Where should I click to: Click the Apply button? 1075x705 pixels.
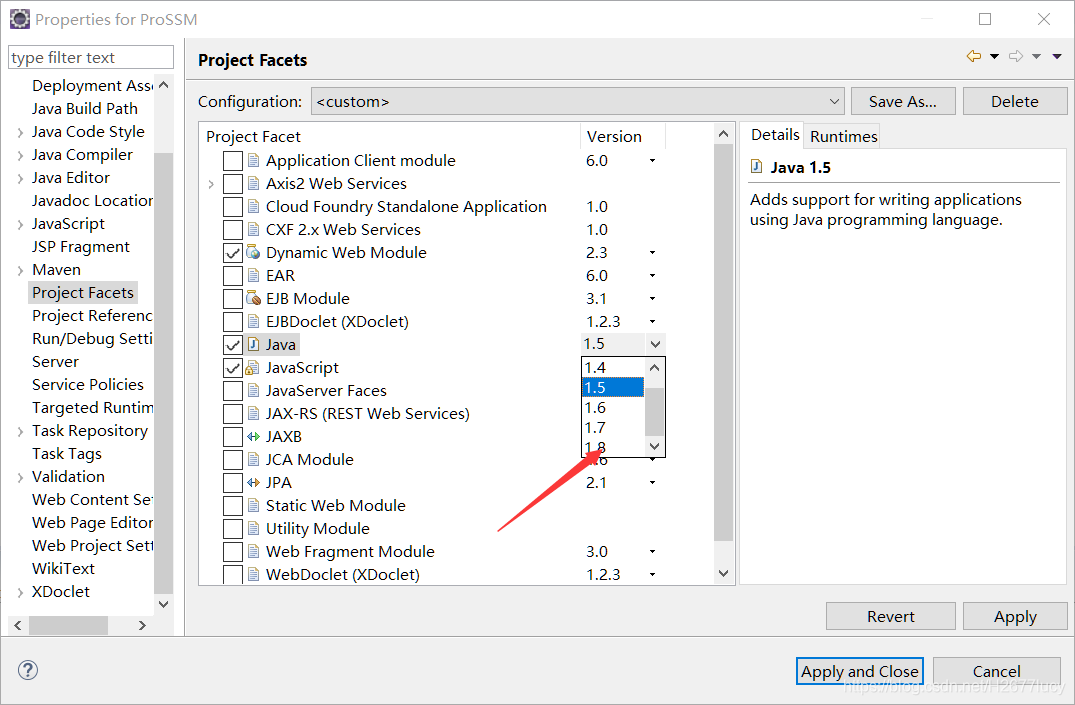[1015, 616]
